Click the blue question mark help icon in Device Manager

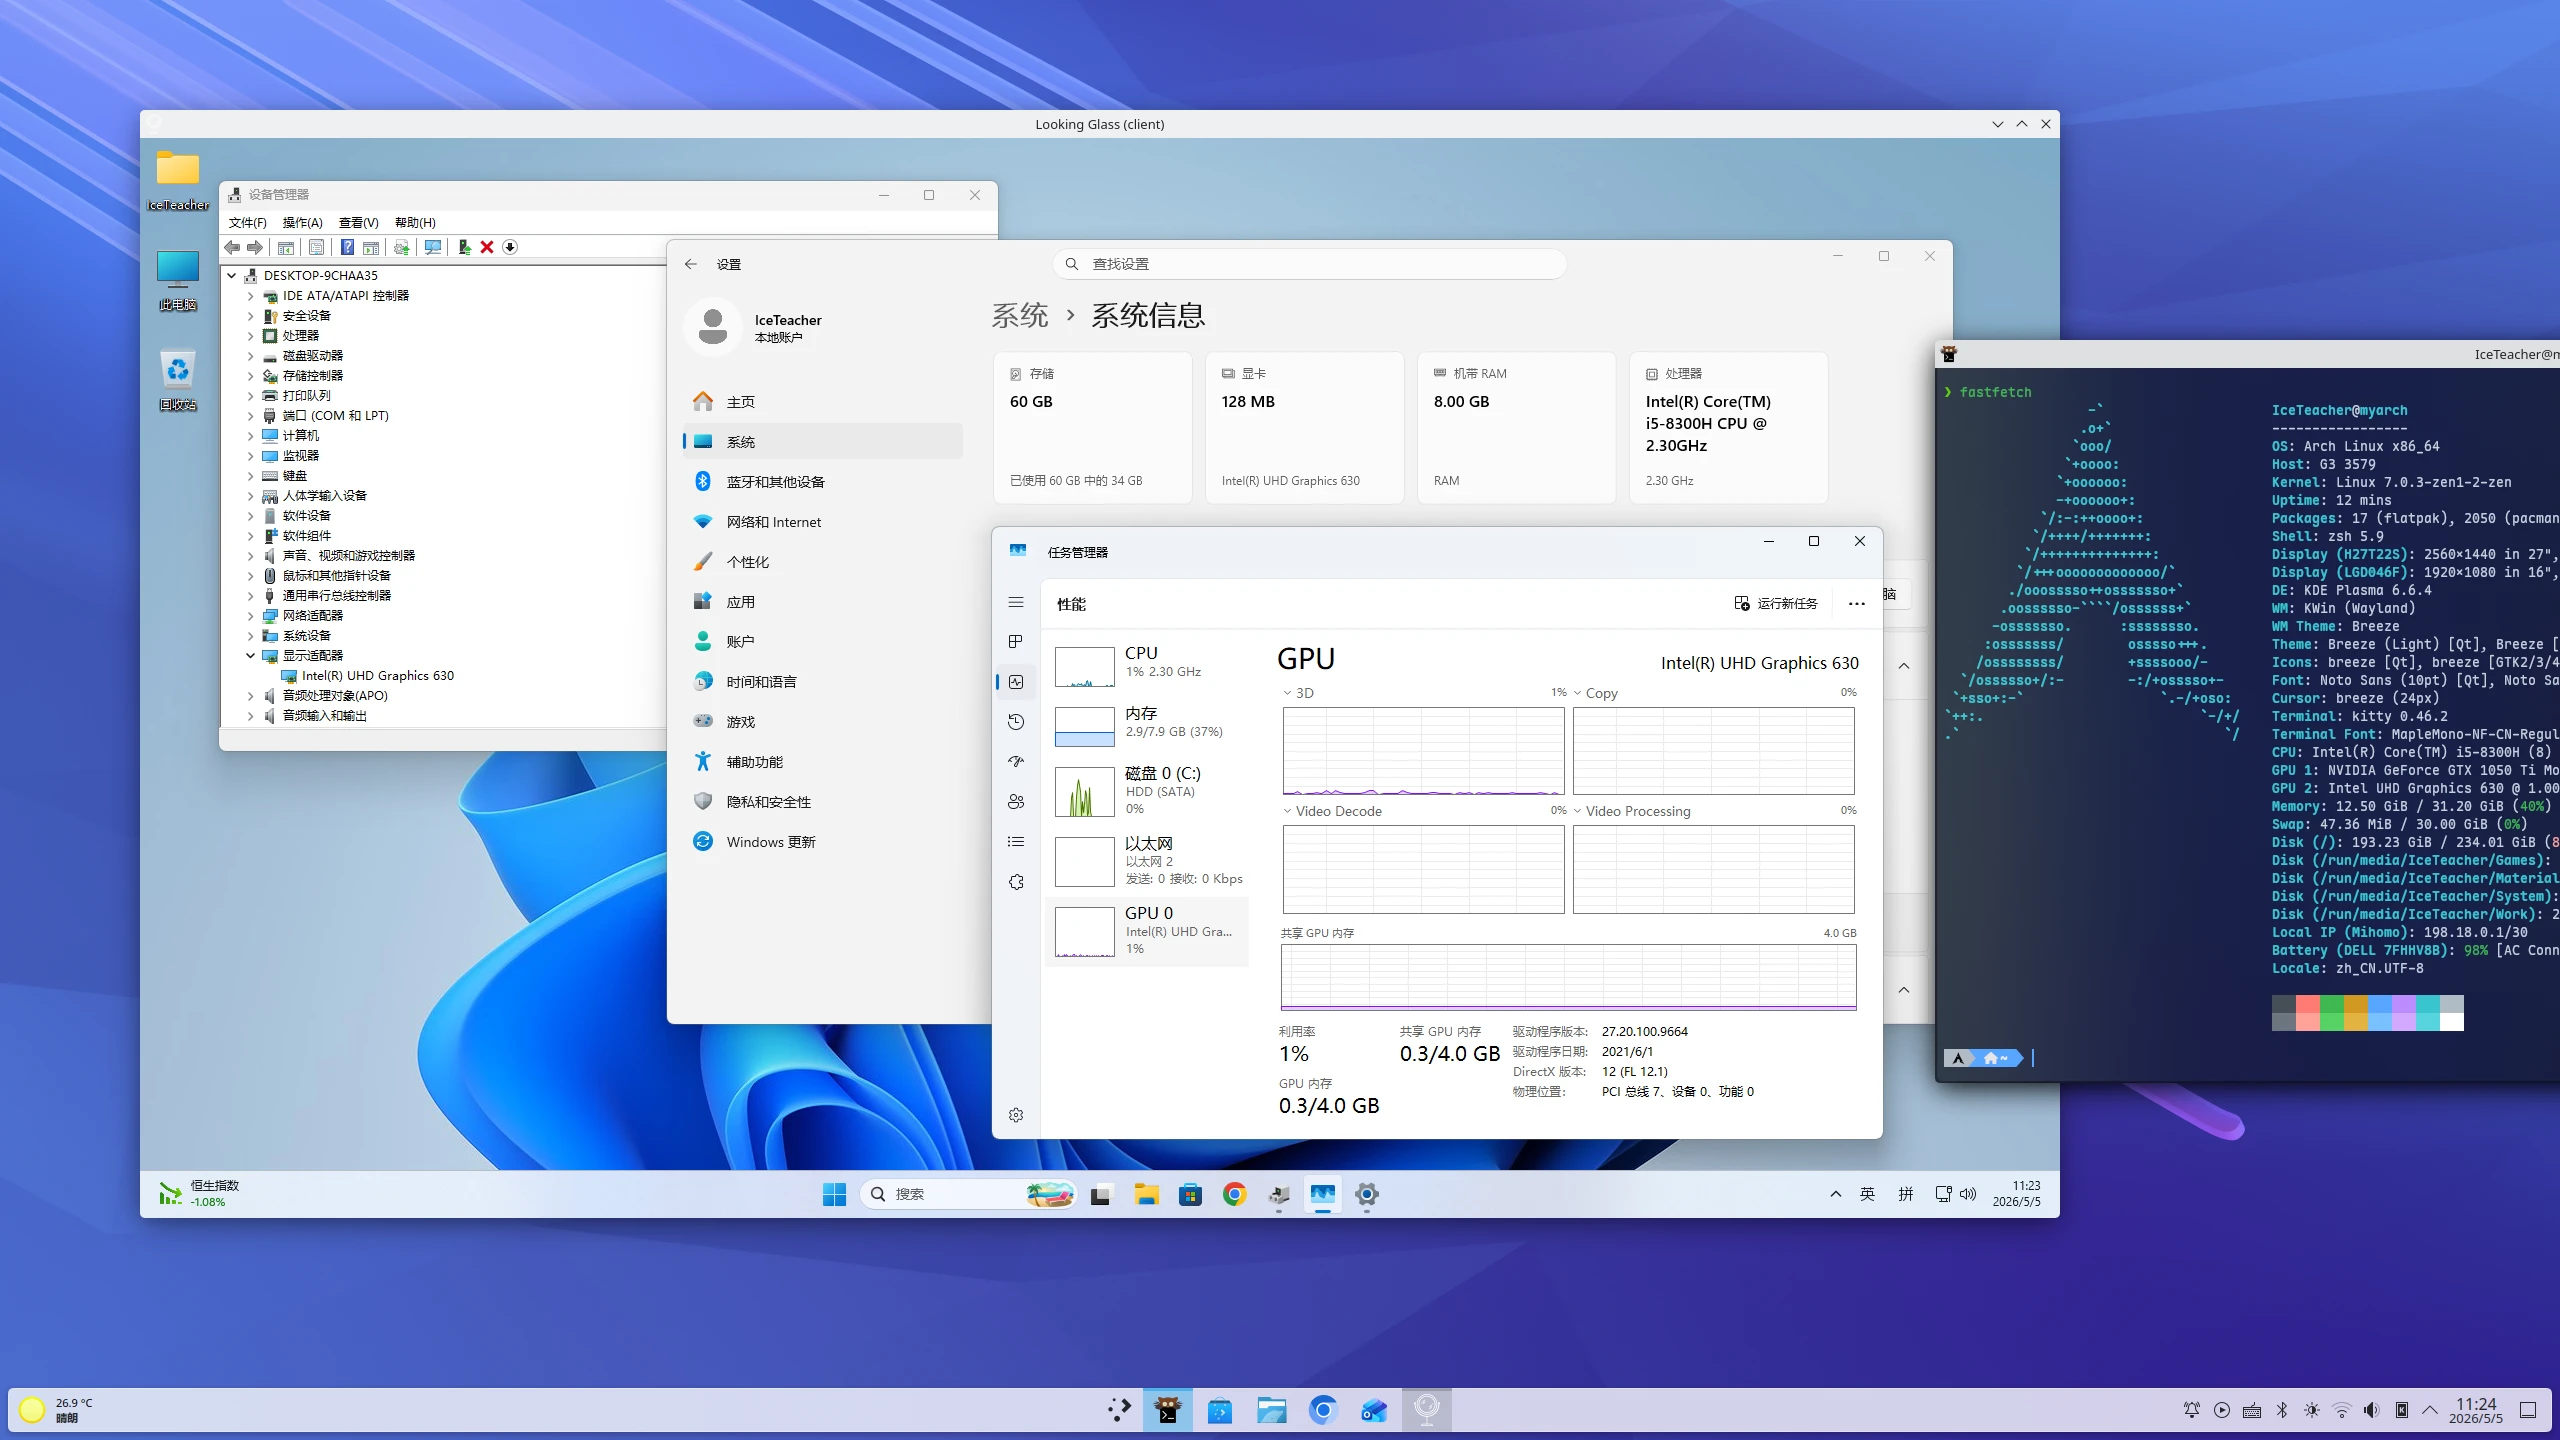point(347,247)
